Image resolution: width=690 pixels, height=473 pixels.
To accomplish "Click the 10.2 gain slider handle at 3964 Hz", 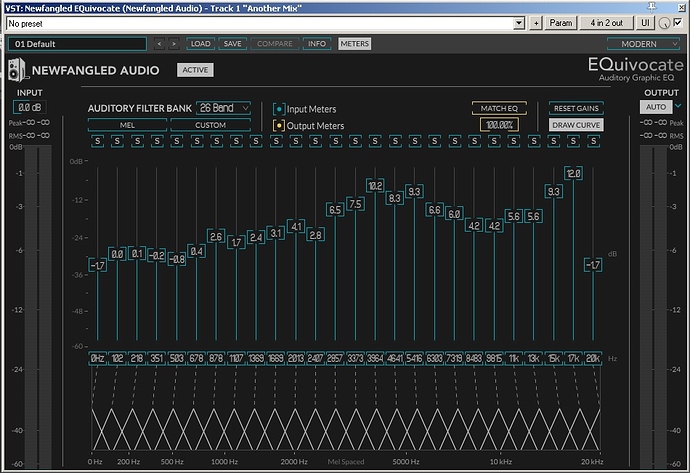I will pyautogui.click(x=375, y=186).
